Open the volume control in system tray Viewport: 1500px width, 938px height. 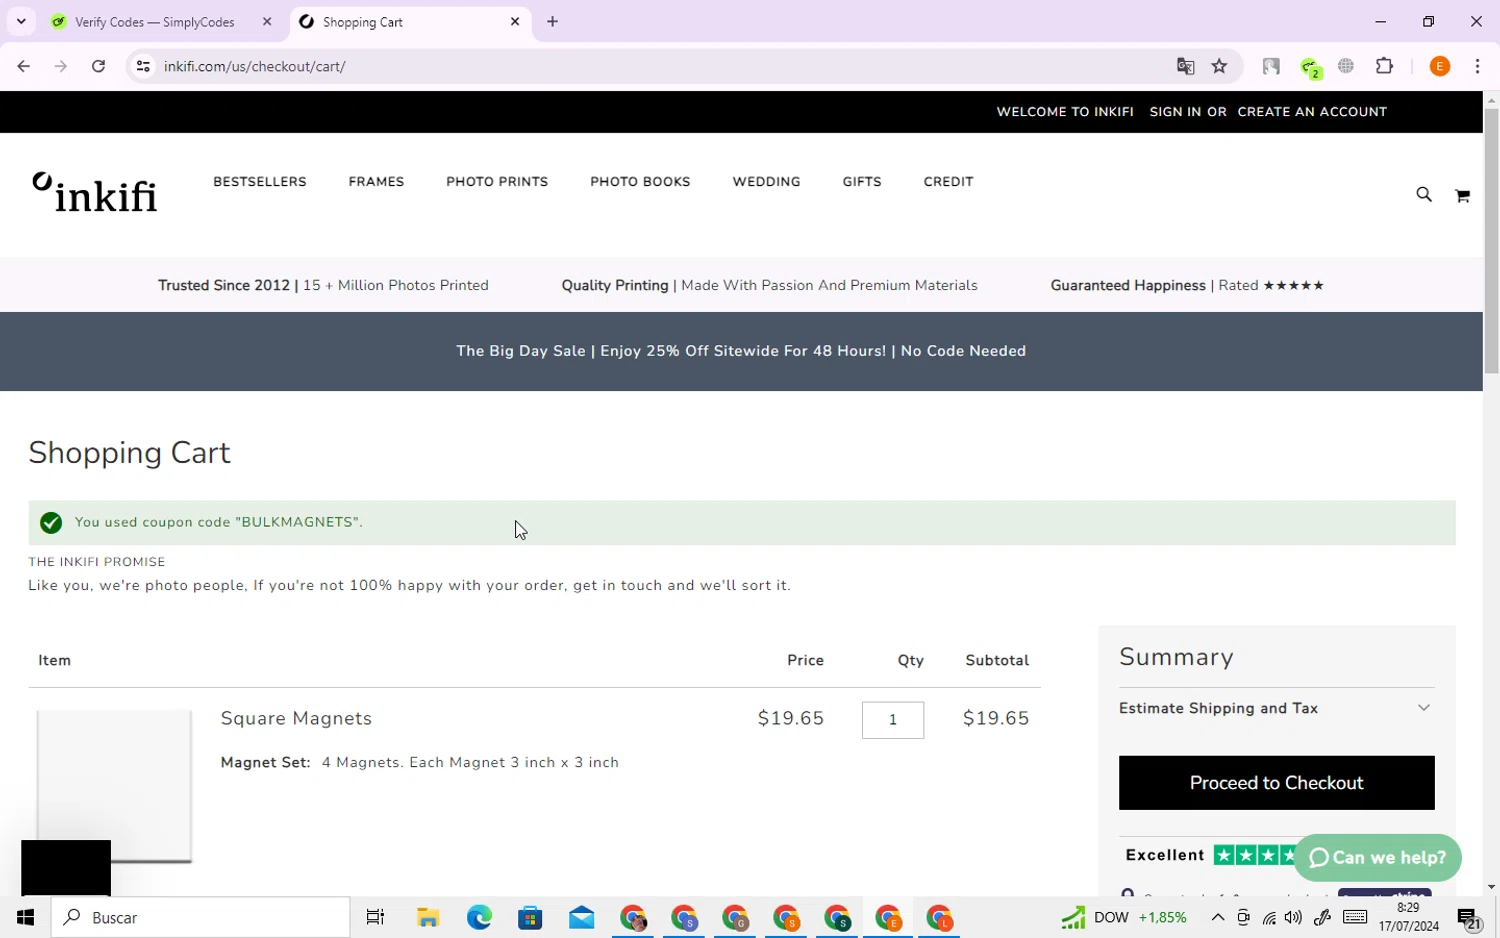point(1294,917)
